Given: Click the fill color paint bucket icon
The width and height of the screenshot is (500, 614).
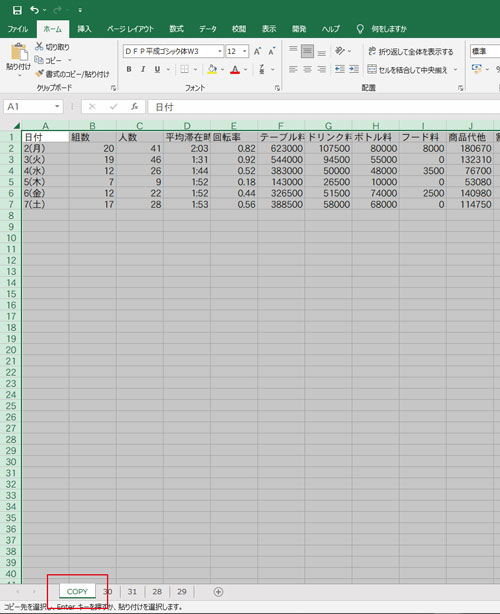Looking at the screenshot, I should [x=212, y=69].
